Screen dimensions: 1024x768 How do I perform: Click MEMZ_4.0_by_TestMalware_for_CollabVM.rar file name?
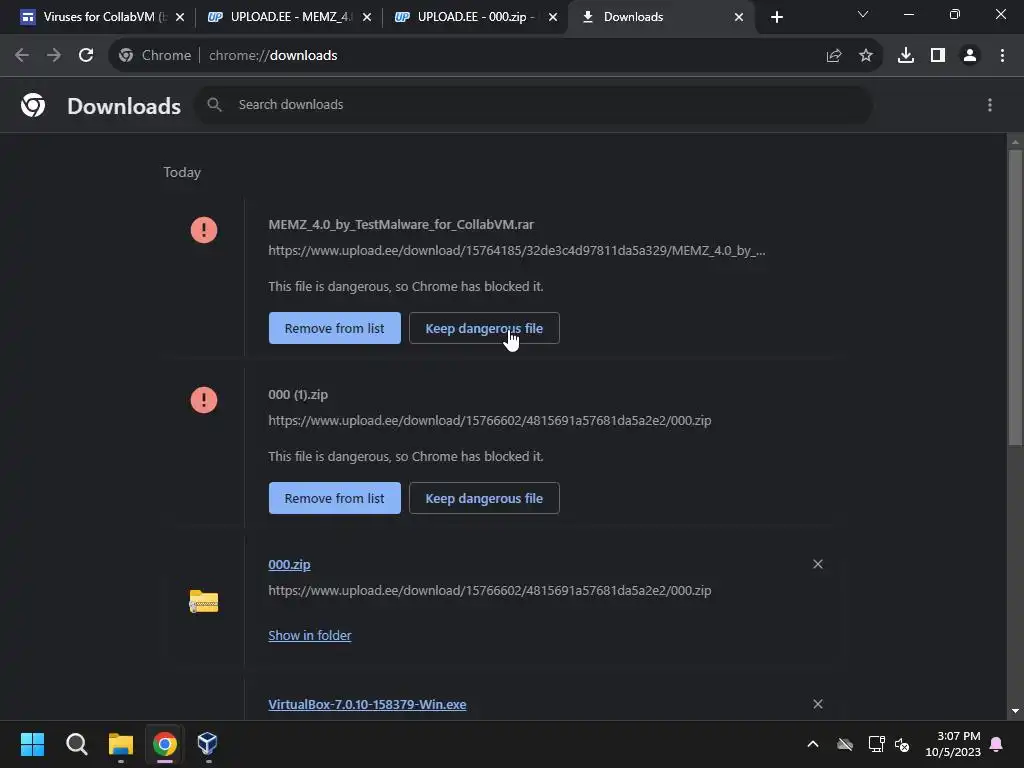(401, 225)
